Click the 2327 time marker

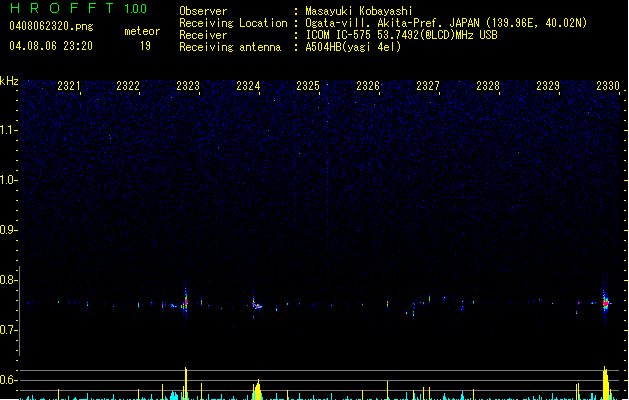click(x=428, y=86)
